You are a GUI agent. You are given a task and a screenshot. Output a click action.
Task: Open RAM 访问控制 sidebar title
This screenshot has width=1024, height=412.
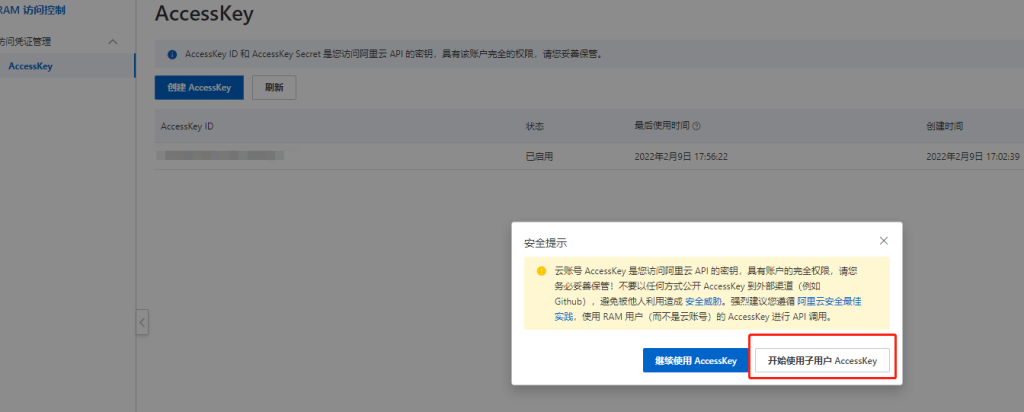click(33, 10)
